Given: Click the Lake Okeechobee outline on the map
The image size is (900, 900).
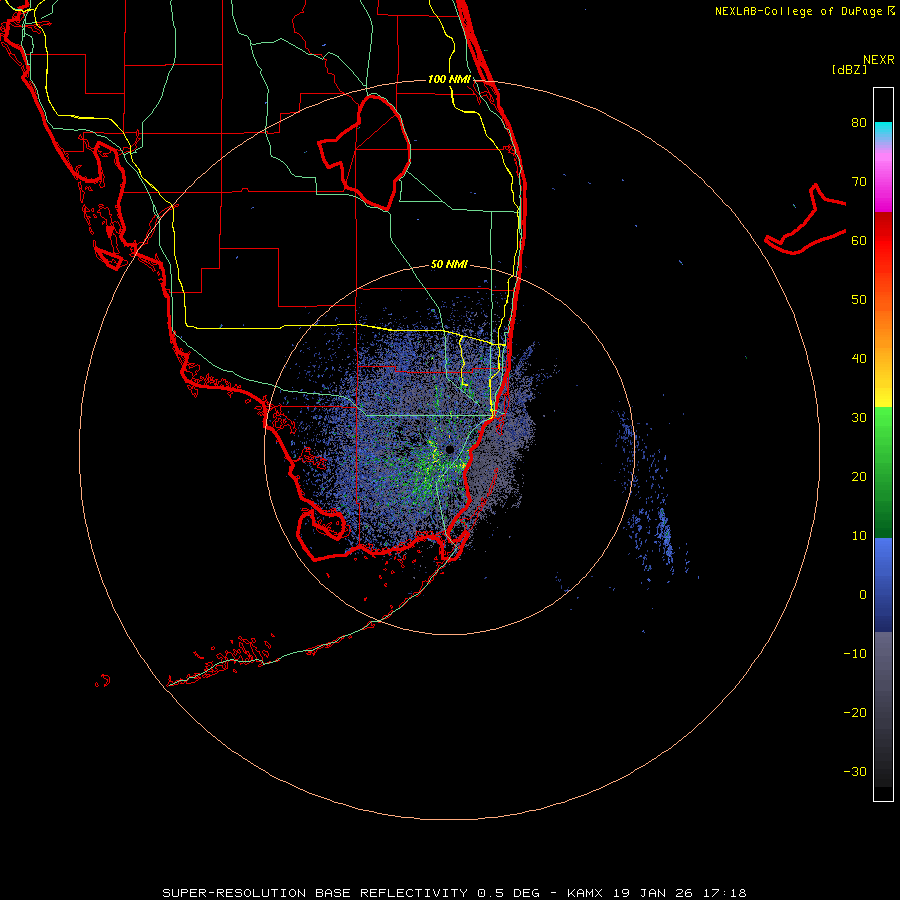Looking at the screenshot, I should click(365, 152).
